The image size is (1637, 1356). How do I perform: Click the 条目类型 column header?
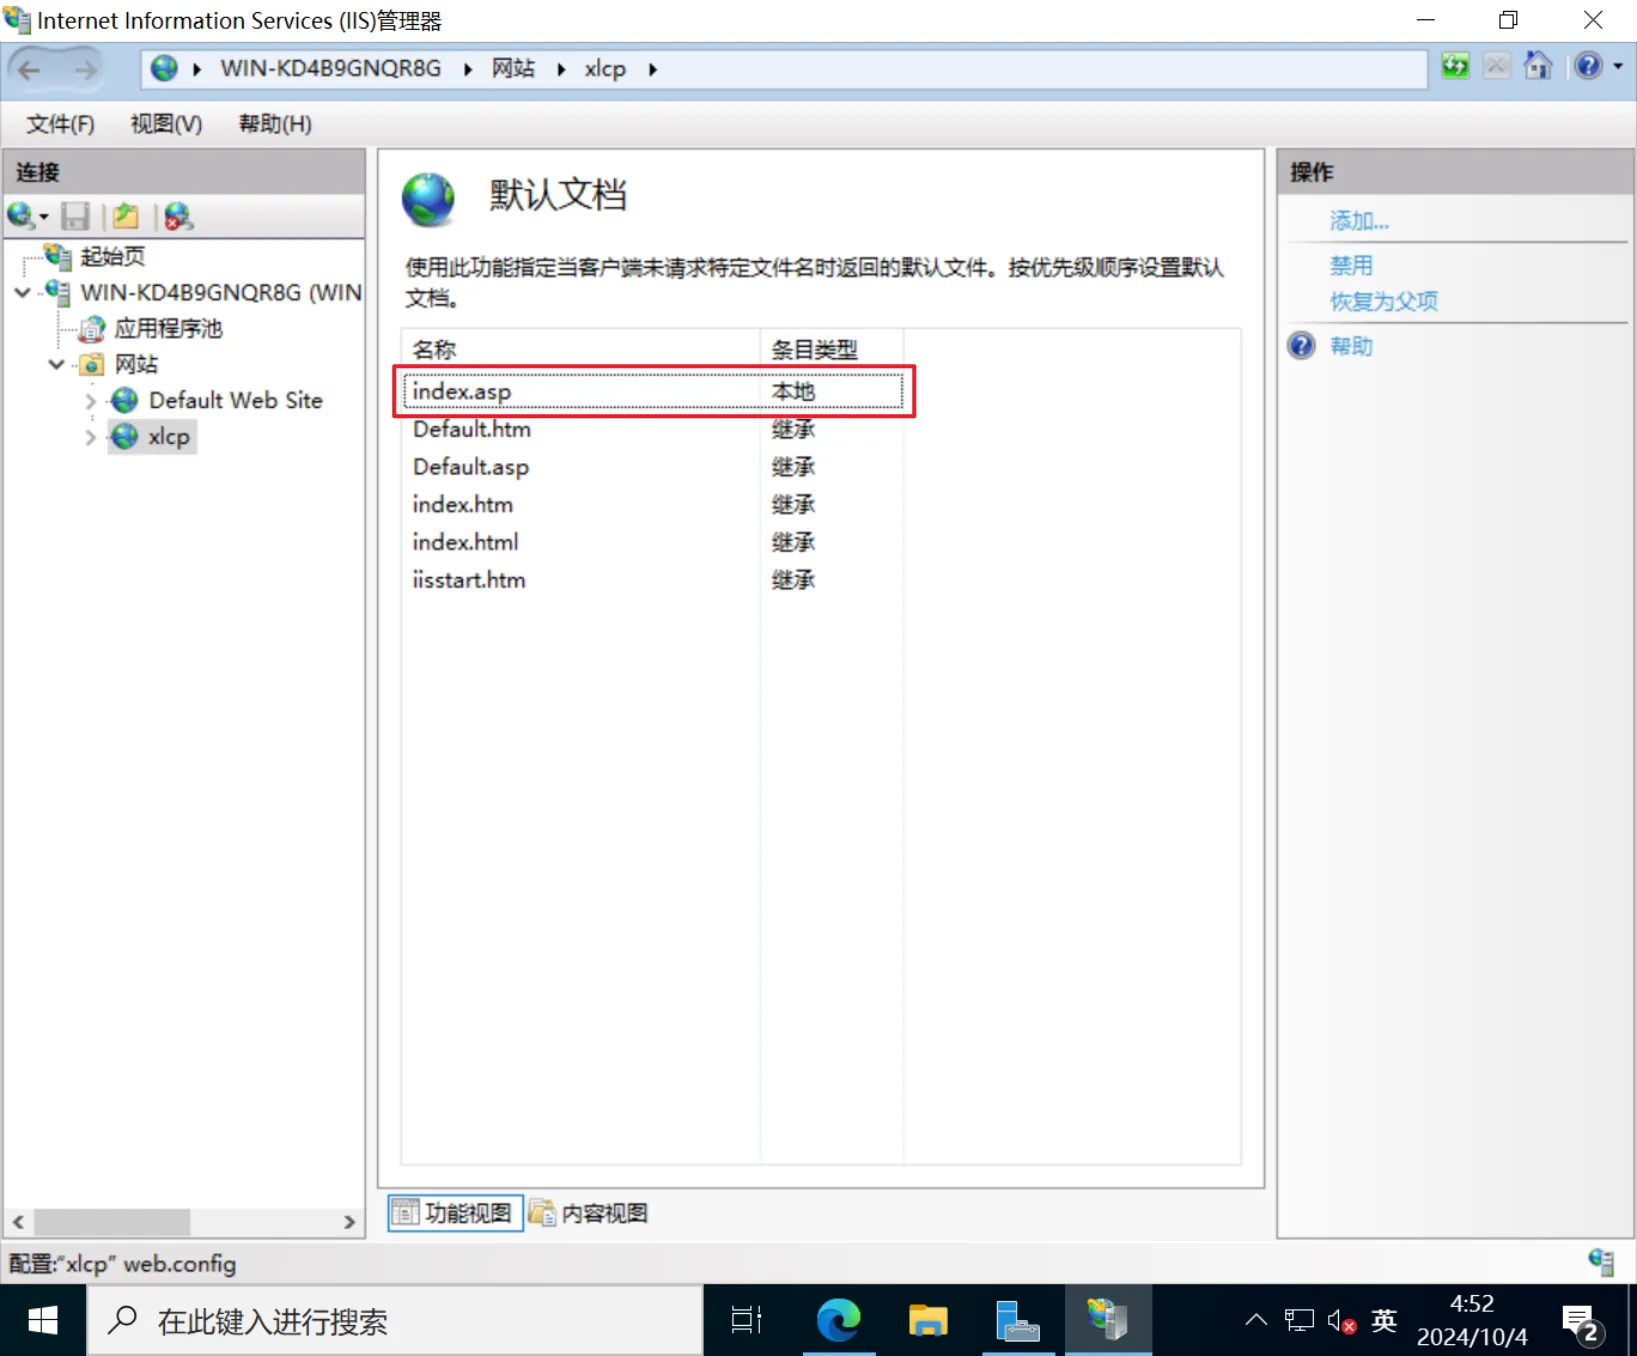[x=832, y=349]
